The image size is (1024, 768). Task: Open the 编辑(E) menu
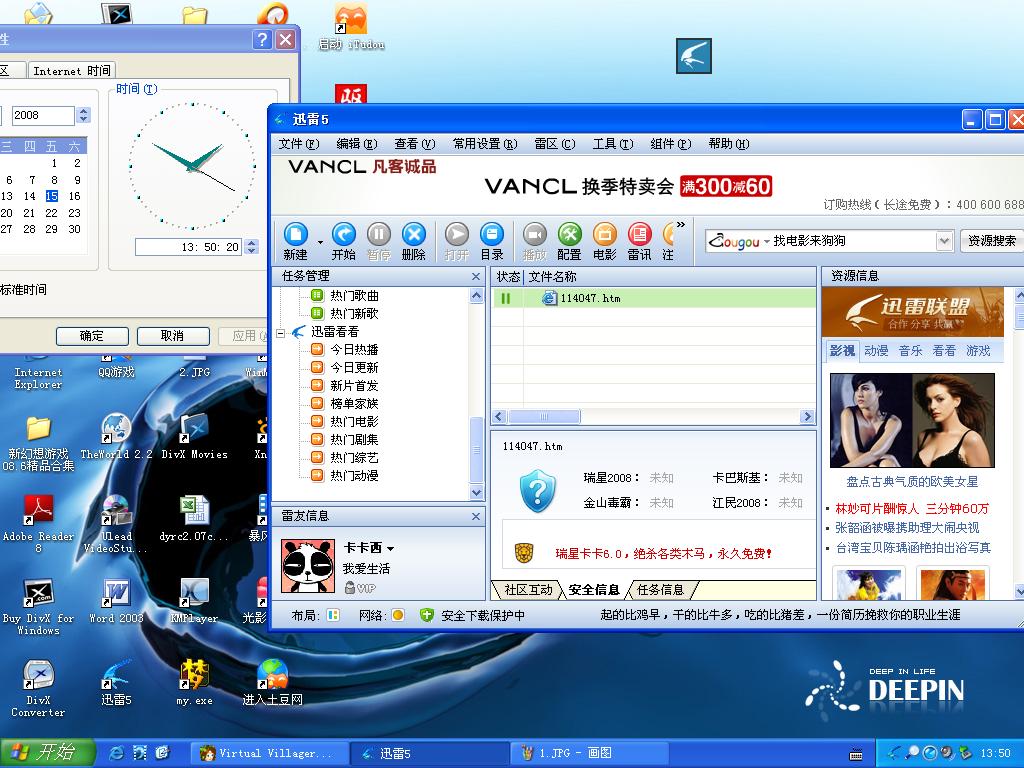click(x=357, y=144)
